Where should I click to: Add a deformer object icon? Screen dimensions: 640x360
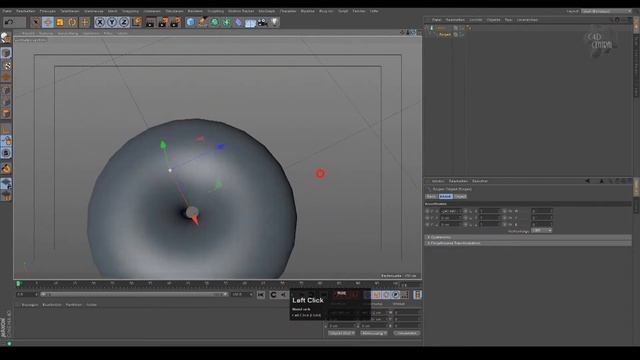238,22
